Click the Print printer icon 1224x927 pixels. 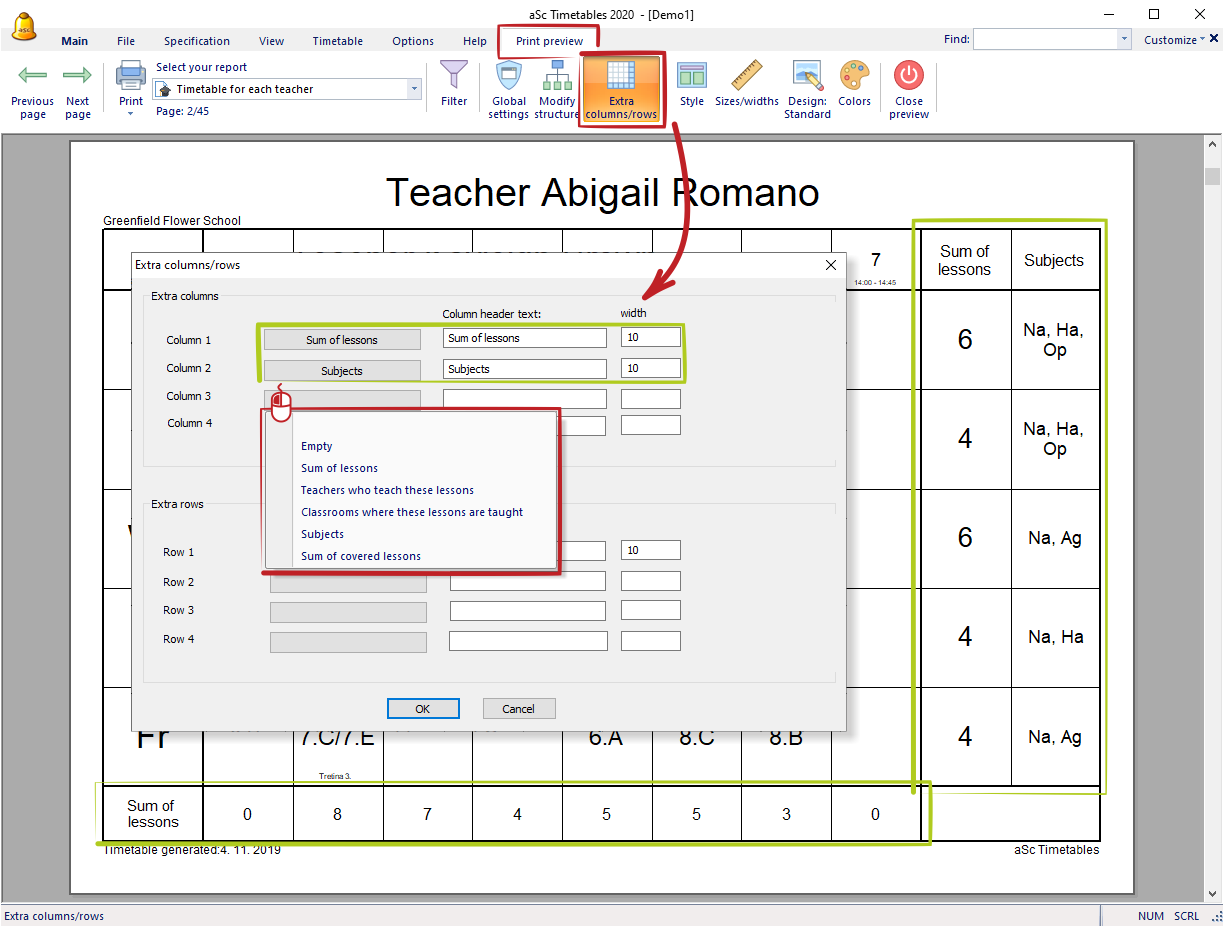(x=131, y=76)
